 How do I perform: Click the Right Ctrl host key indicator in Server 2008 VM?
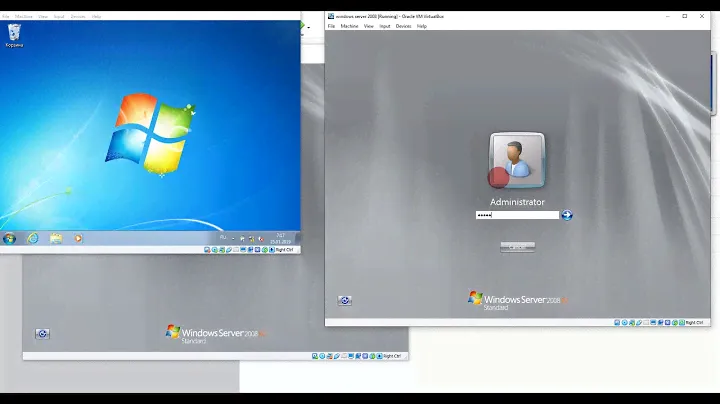pyautogui.click(x=694, y=322)
